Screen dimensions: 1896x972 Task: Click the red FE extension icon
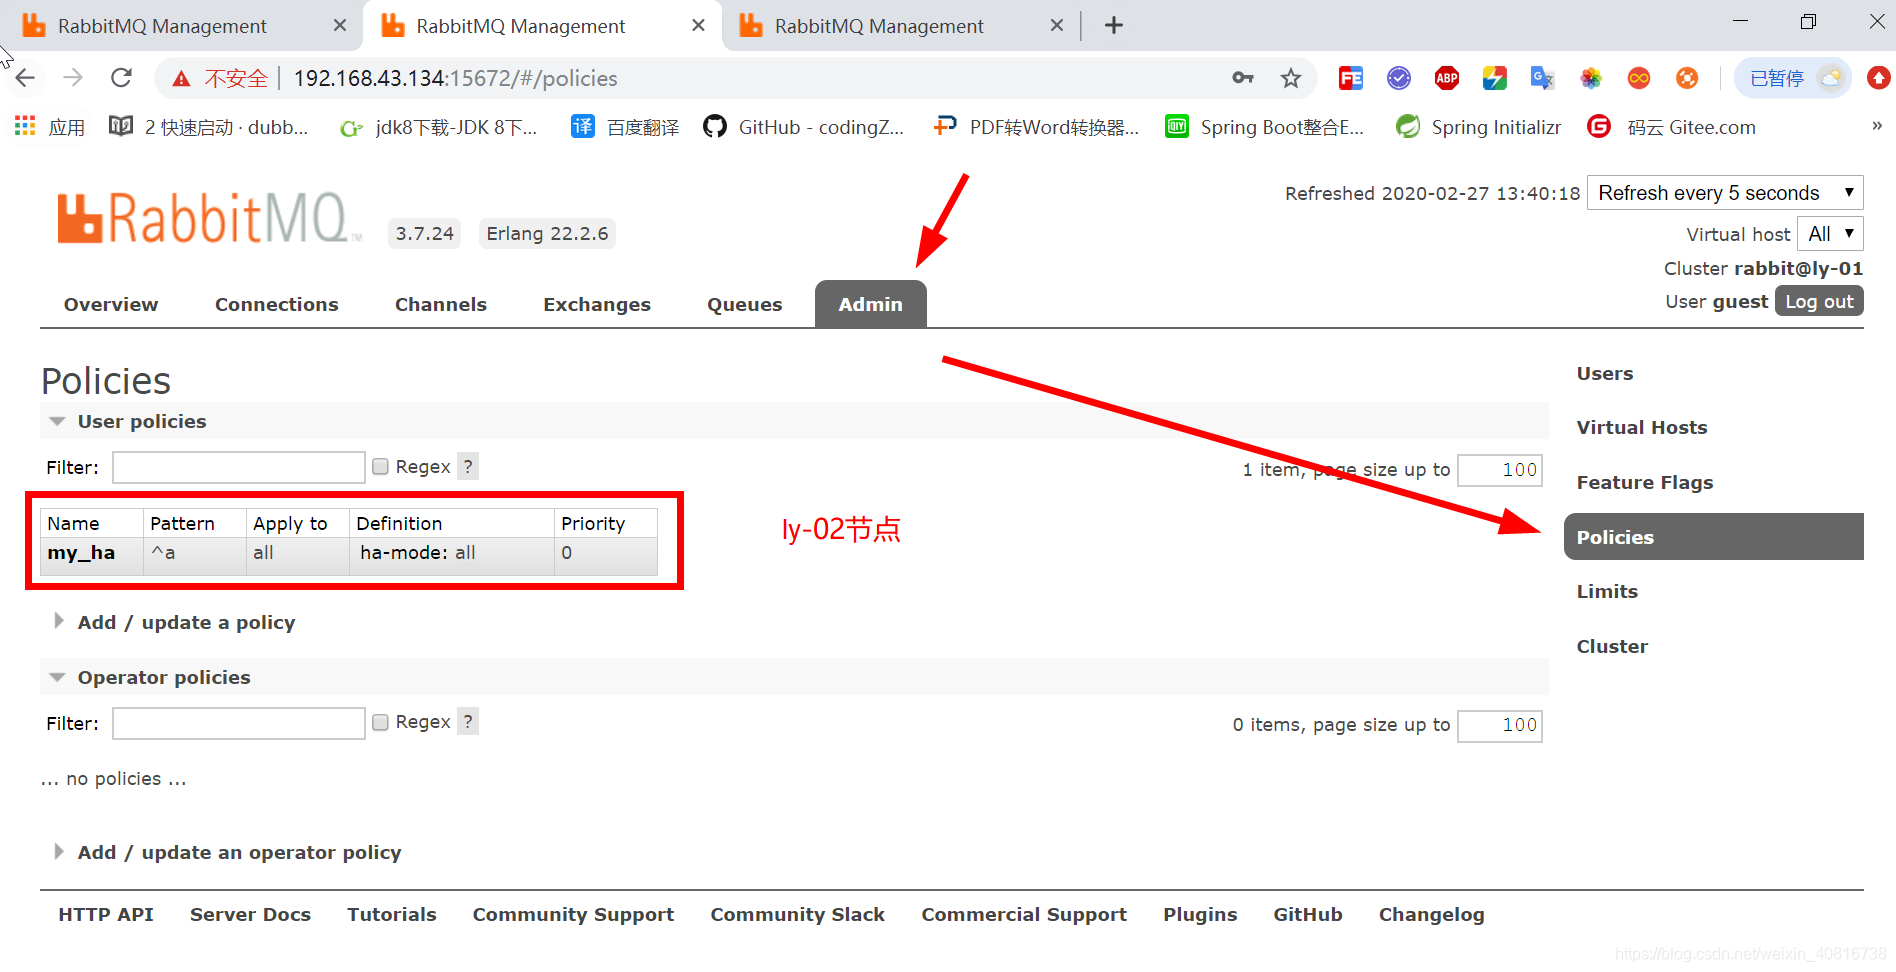coord(1351,78)
